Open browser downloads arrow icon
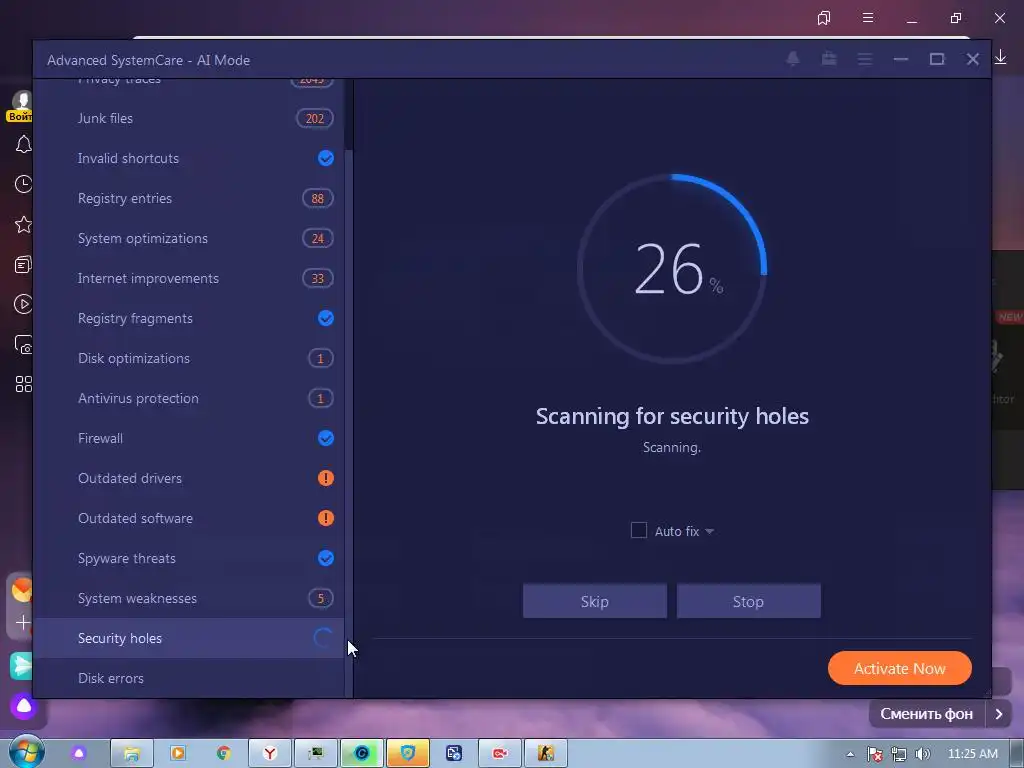1024x768 pixels. [1000, 58]
